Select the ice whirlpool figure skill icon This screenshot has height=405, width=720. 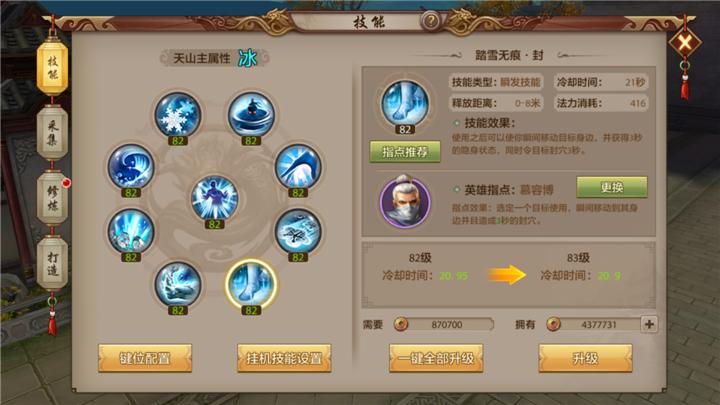251,115
